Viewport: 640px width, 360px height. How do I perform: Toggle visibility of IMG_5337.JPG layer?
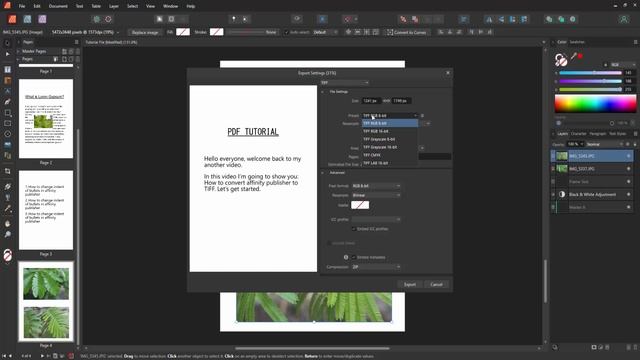pyautogui.click(x=629, y=169)
